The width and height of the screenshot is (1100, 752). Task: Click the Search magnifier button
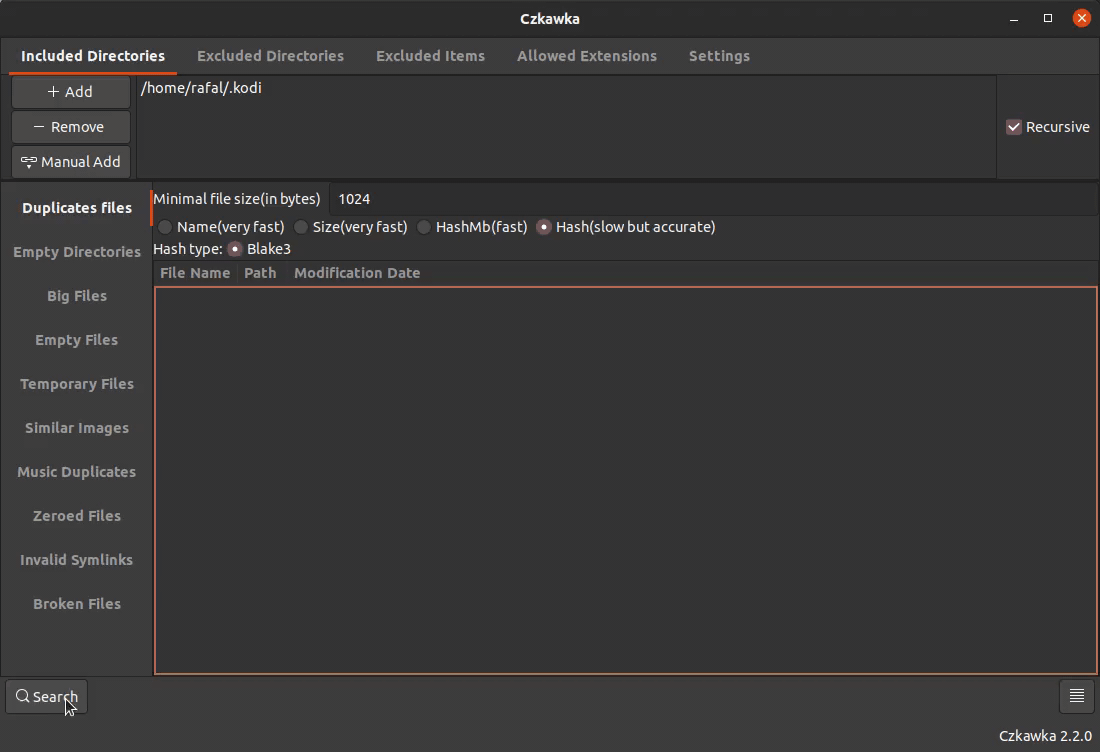[x=47, y=697]
